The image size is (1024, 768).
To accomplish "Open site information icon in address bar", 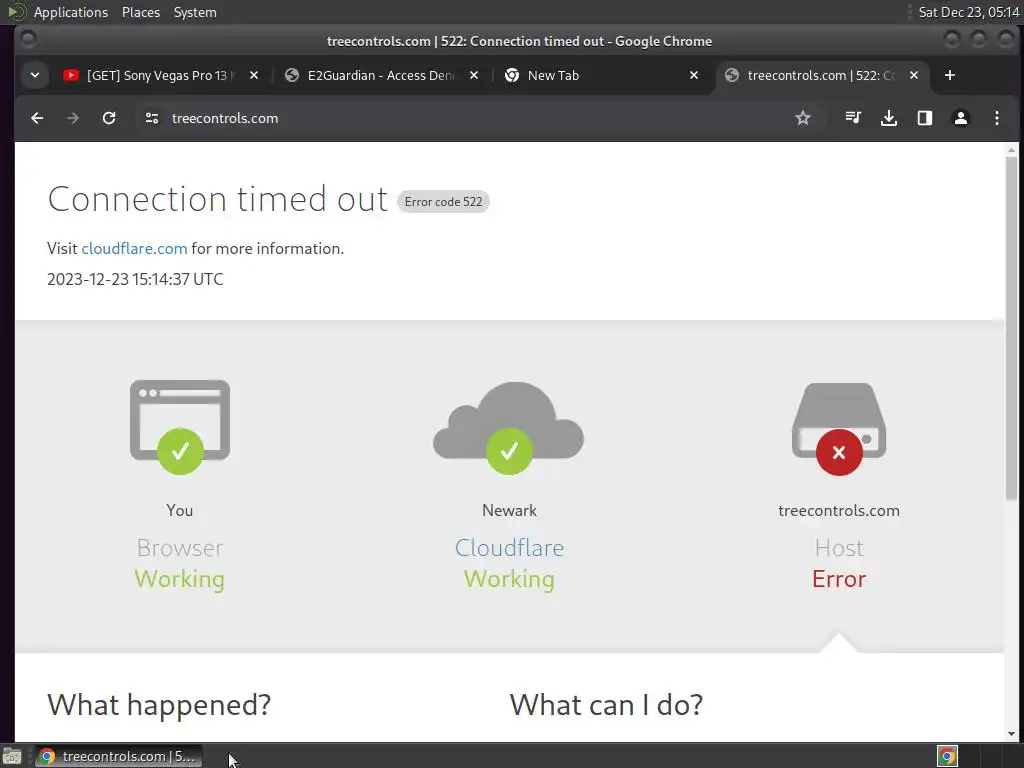I will [x=152, y=118].
